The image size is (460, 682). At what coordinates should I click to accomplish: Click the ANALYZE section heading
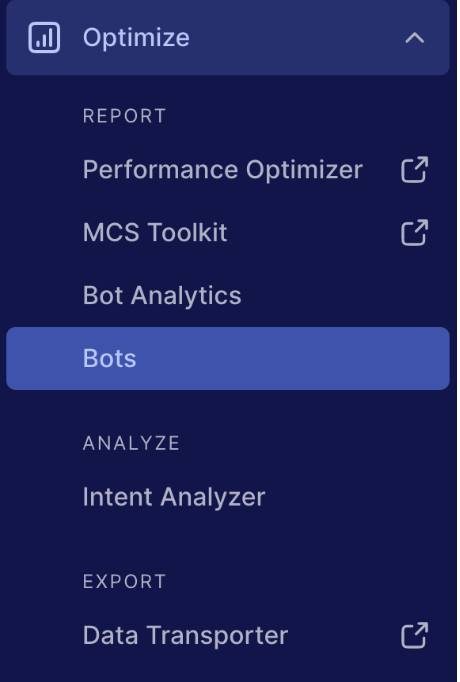coord(131,443)
